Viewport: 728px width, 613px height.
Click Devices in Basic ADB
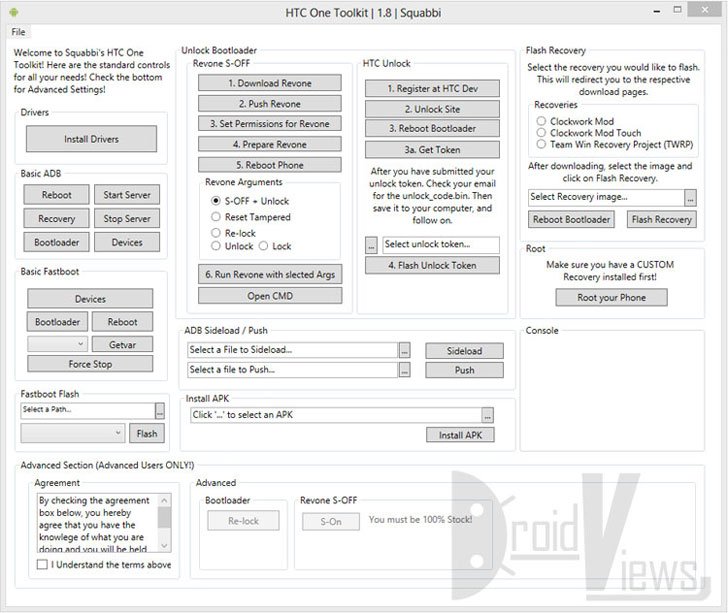(x=127, y=242)
